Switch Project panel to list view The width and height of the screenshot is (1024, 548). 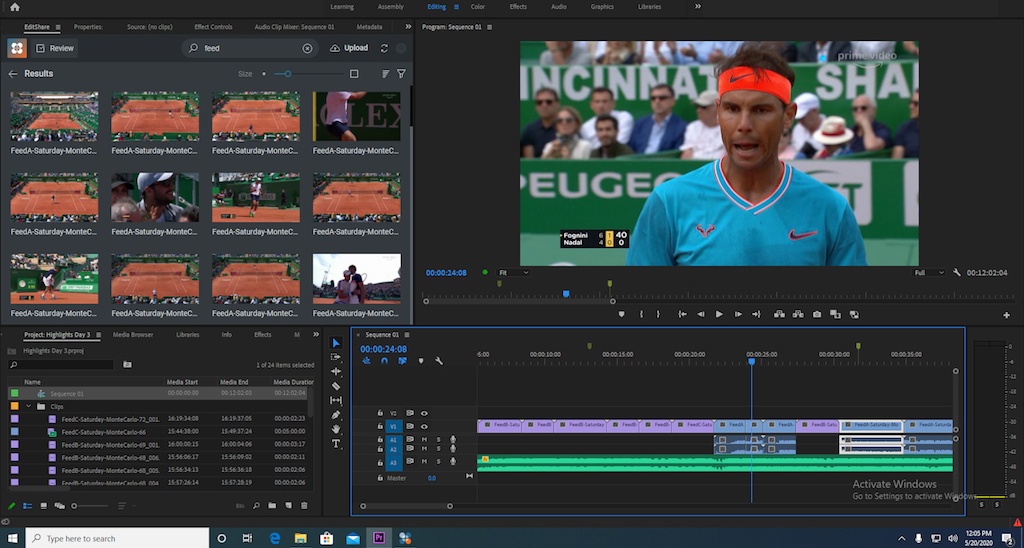(x=27, y=506)
